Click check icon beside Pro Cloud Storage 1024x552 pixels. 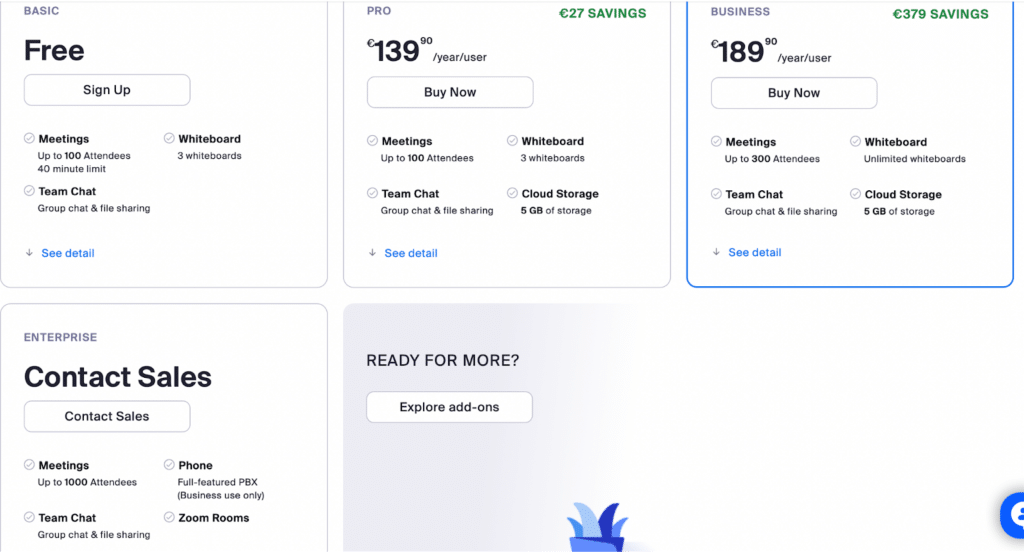pyautogui.click(x=512, y=194)
